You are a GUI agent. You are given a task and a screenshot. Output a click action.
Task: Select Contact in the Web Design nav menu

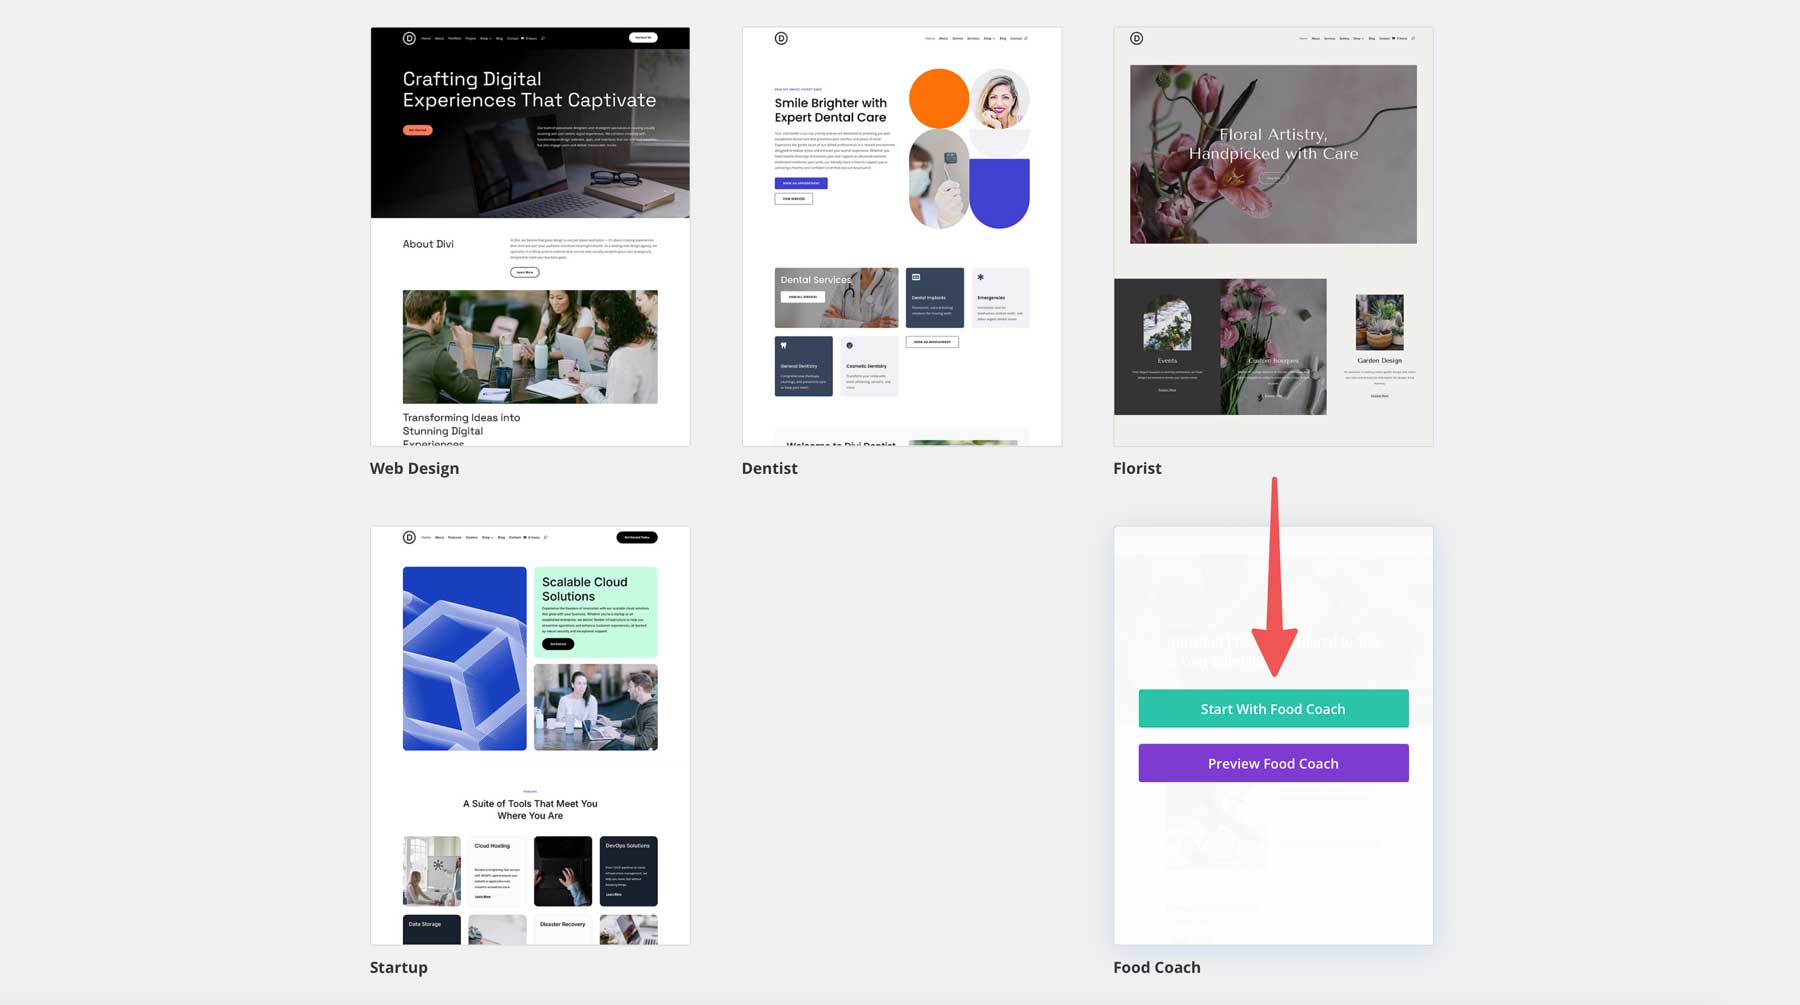pos(512,38)
